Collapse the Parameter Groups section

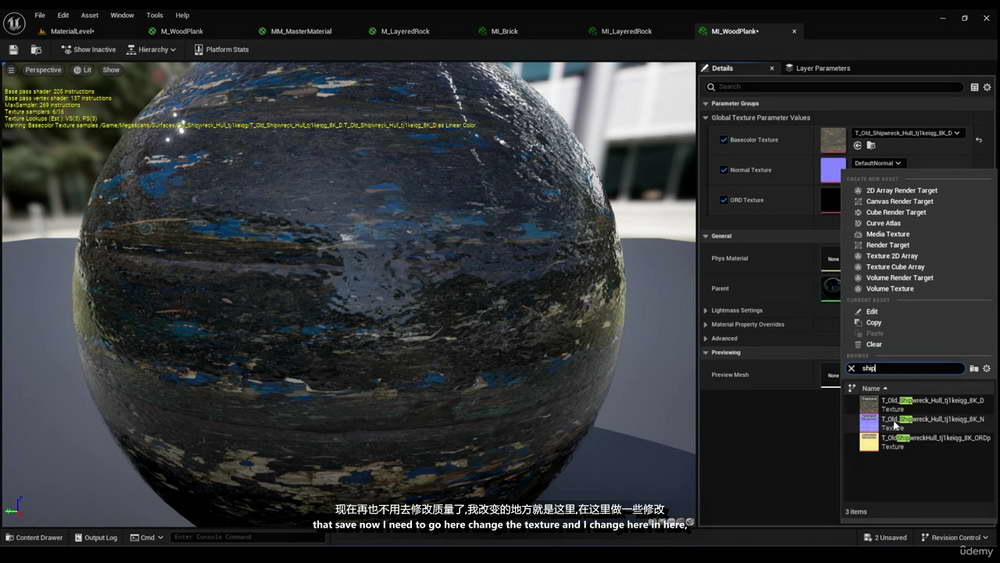706,103
